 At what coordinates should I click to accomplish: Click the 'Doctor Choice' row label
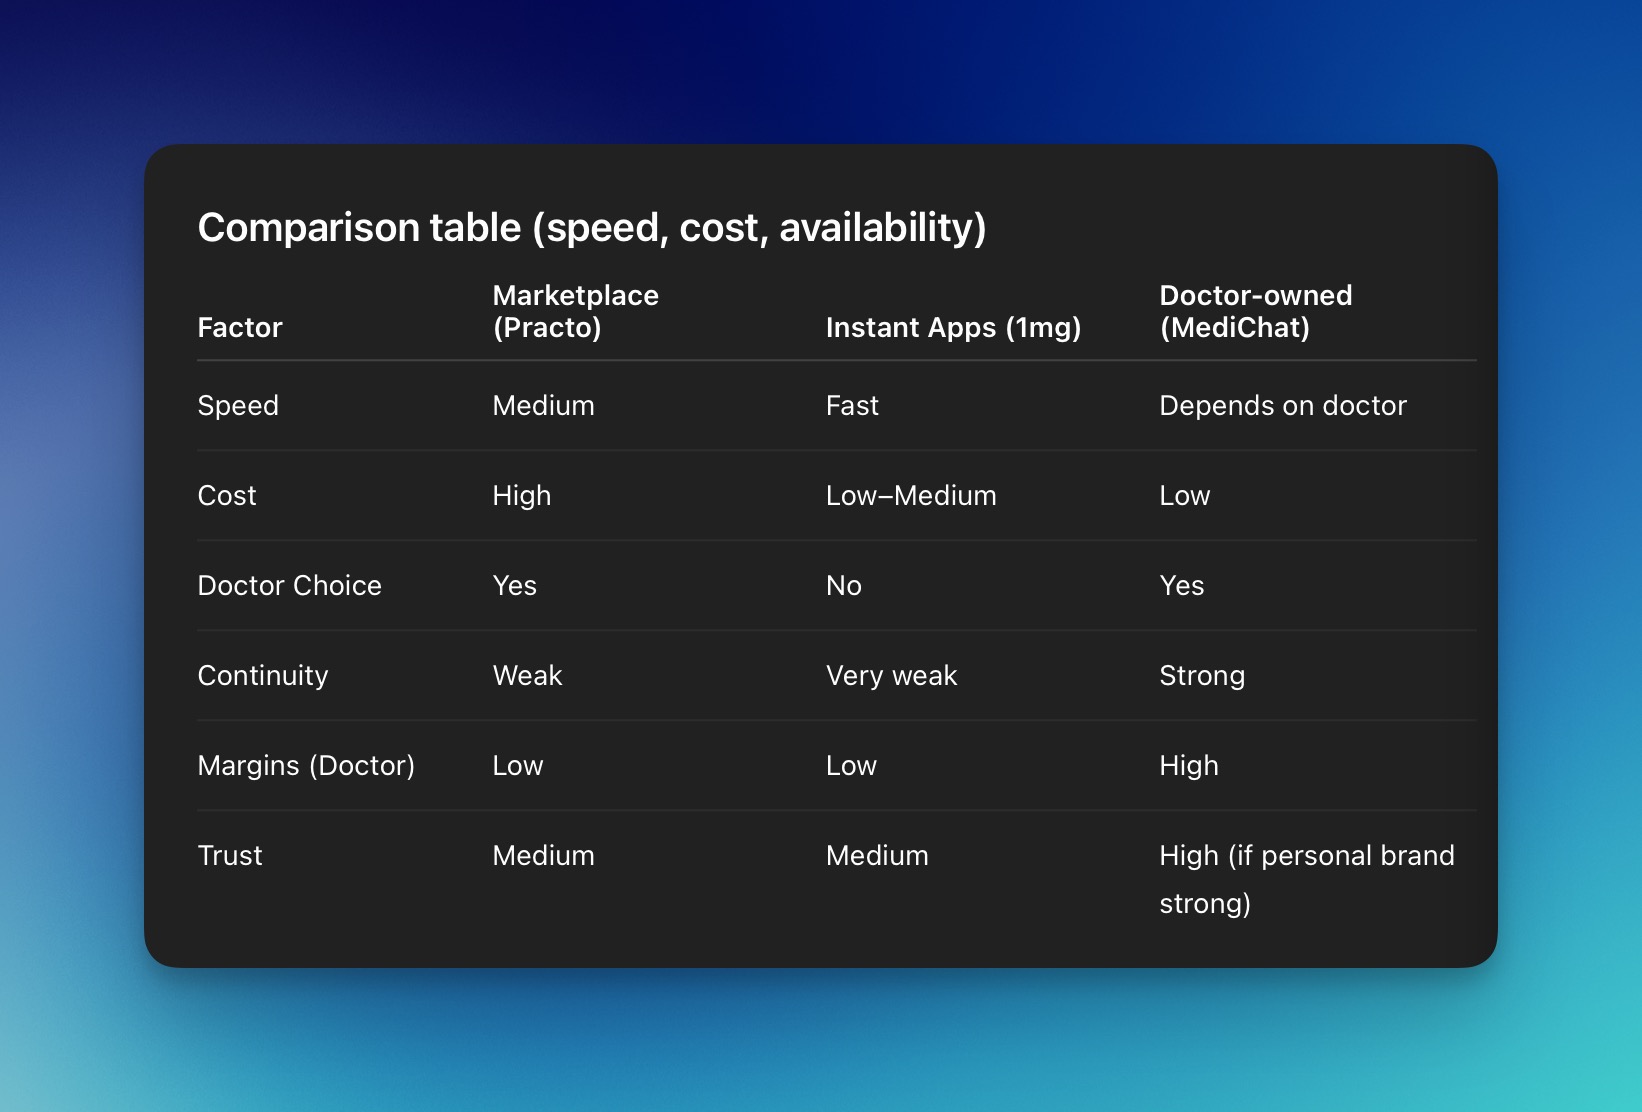[289, 586]
